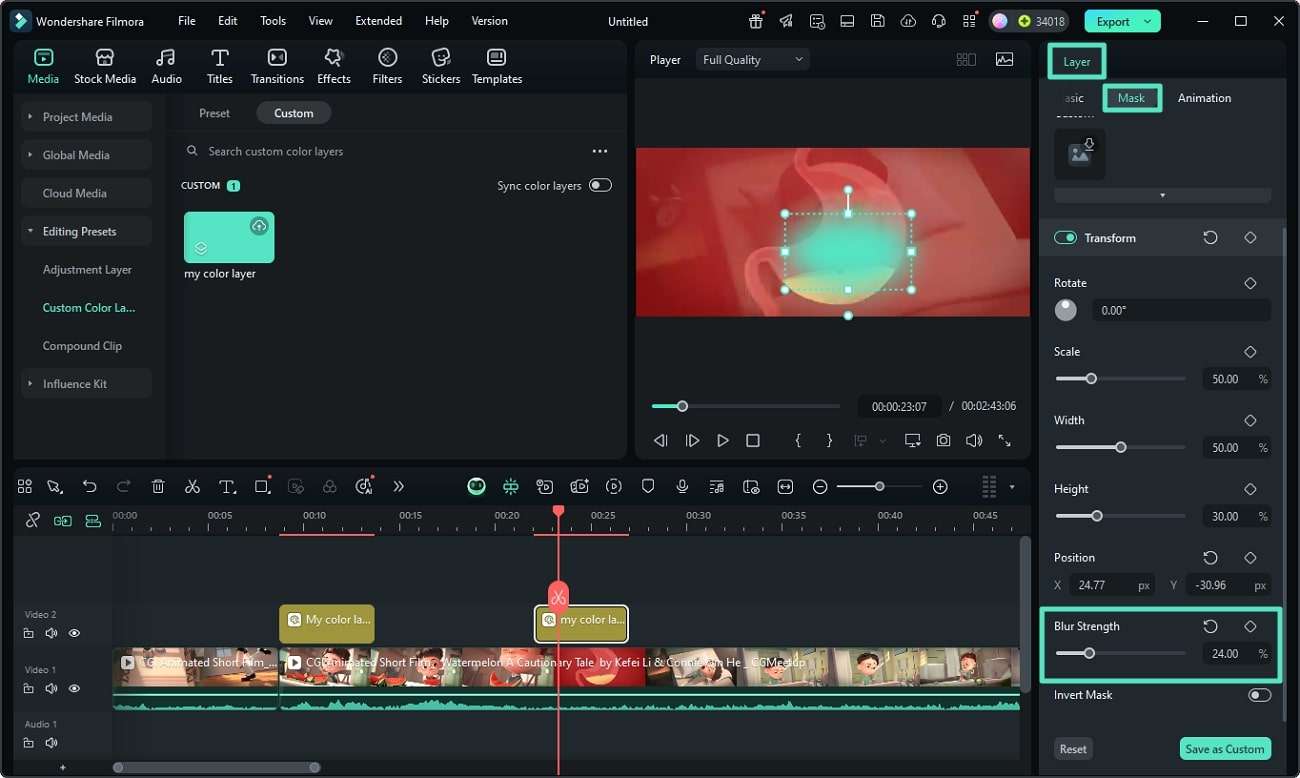
Task: Open the Export dropdown arrow
Action: tap(1147, 21)
